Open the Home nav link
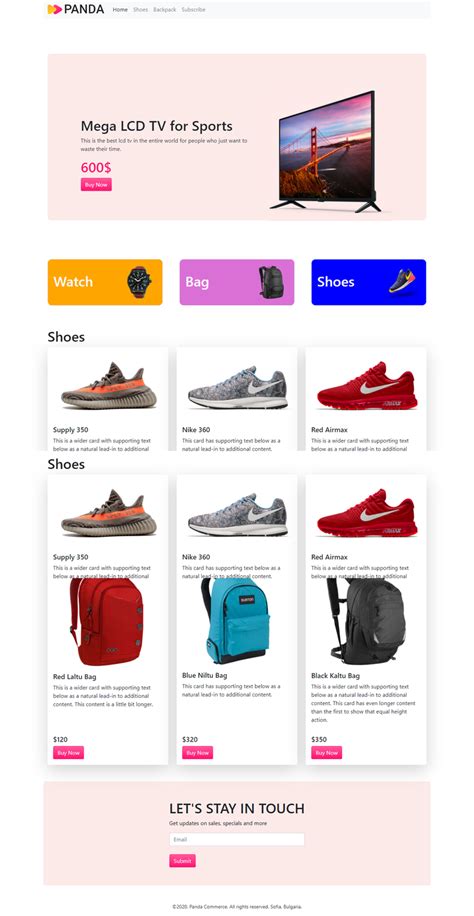The height and width of the screenshot is (916, 474). pos(120,9)
